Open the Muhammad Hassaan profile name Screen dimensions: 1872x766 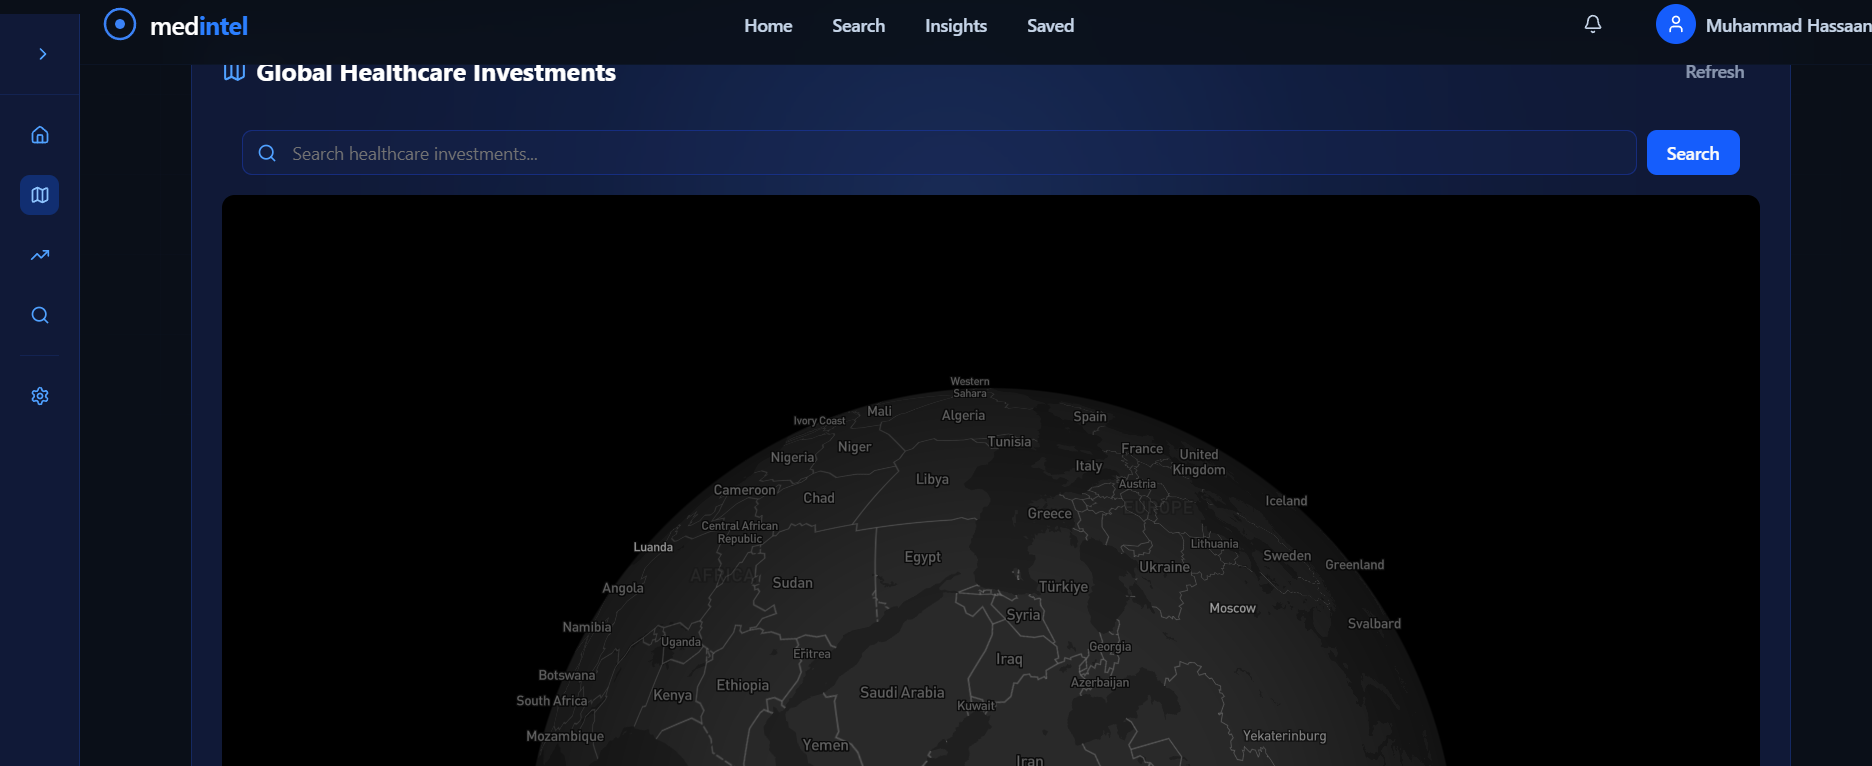click(x=1788, y=26)
